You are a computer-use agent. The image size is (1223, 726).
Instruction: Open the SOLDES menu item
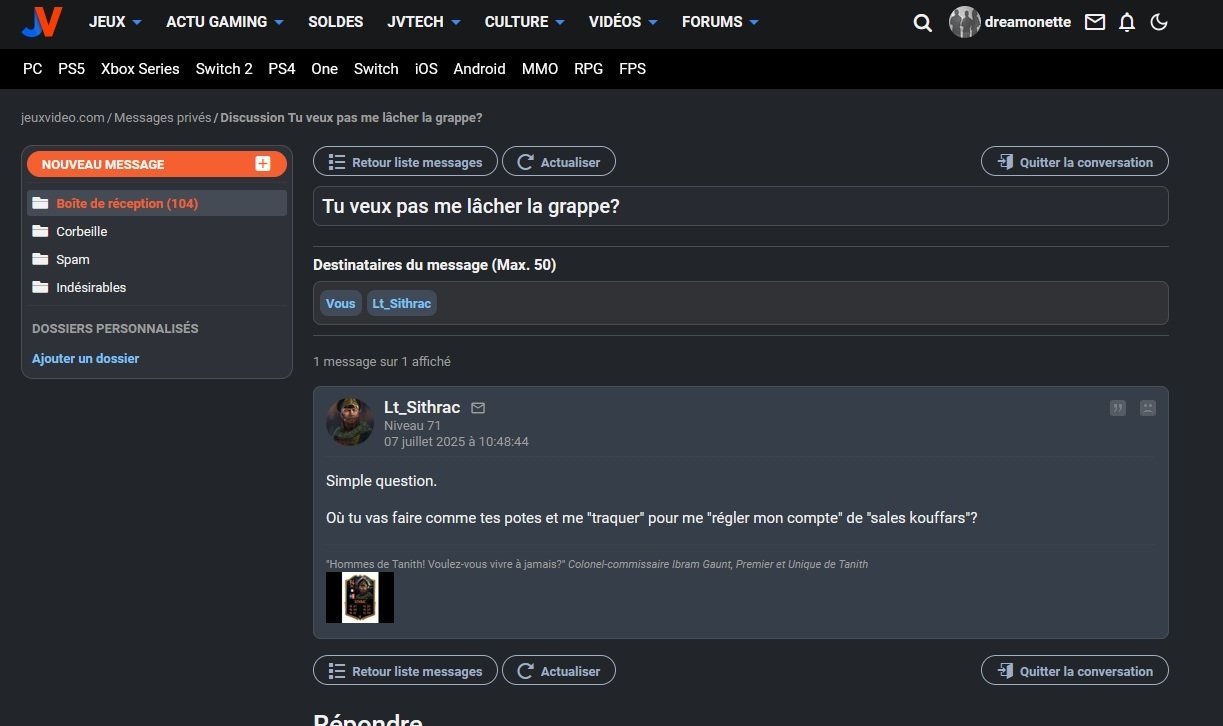[x=335, y=22]
